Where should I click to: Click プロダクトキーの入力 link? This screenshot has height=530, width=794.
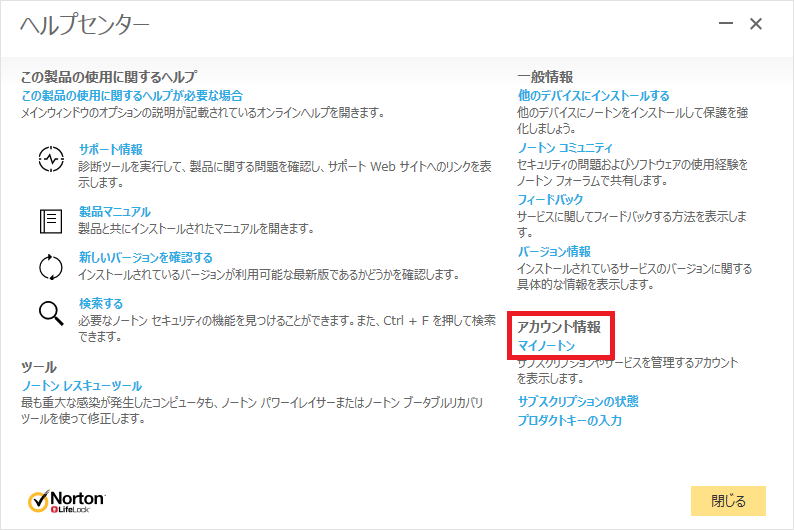(570, 420)
